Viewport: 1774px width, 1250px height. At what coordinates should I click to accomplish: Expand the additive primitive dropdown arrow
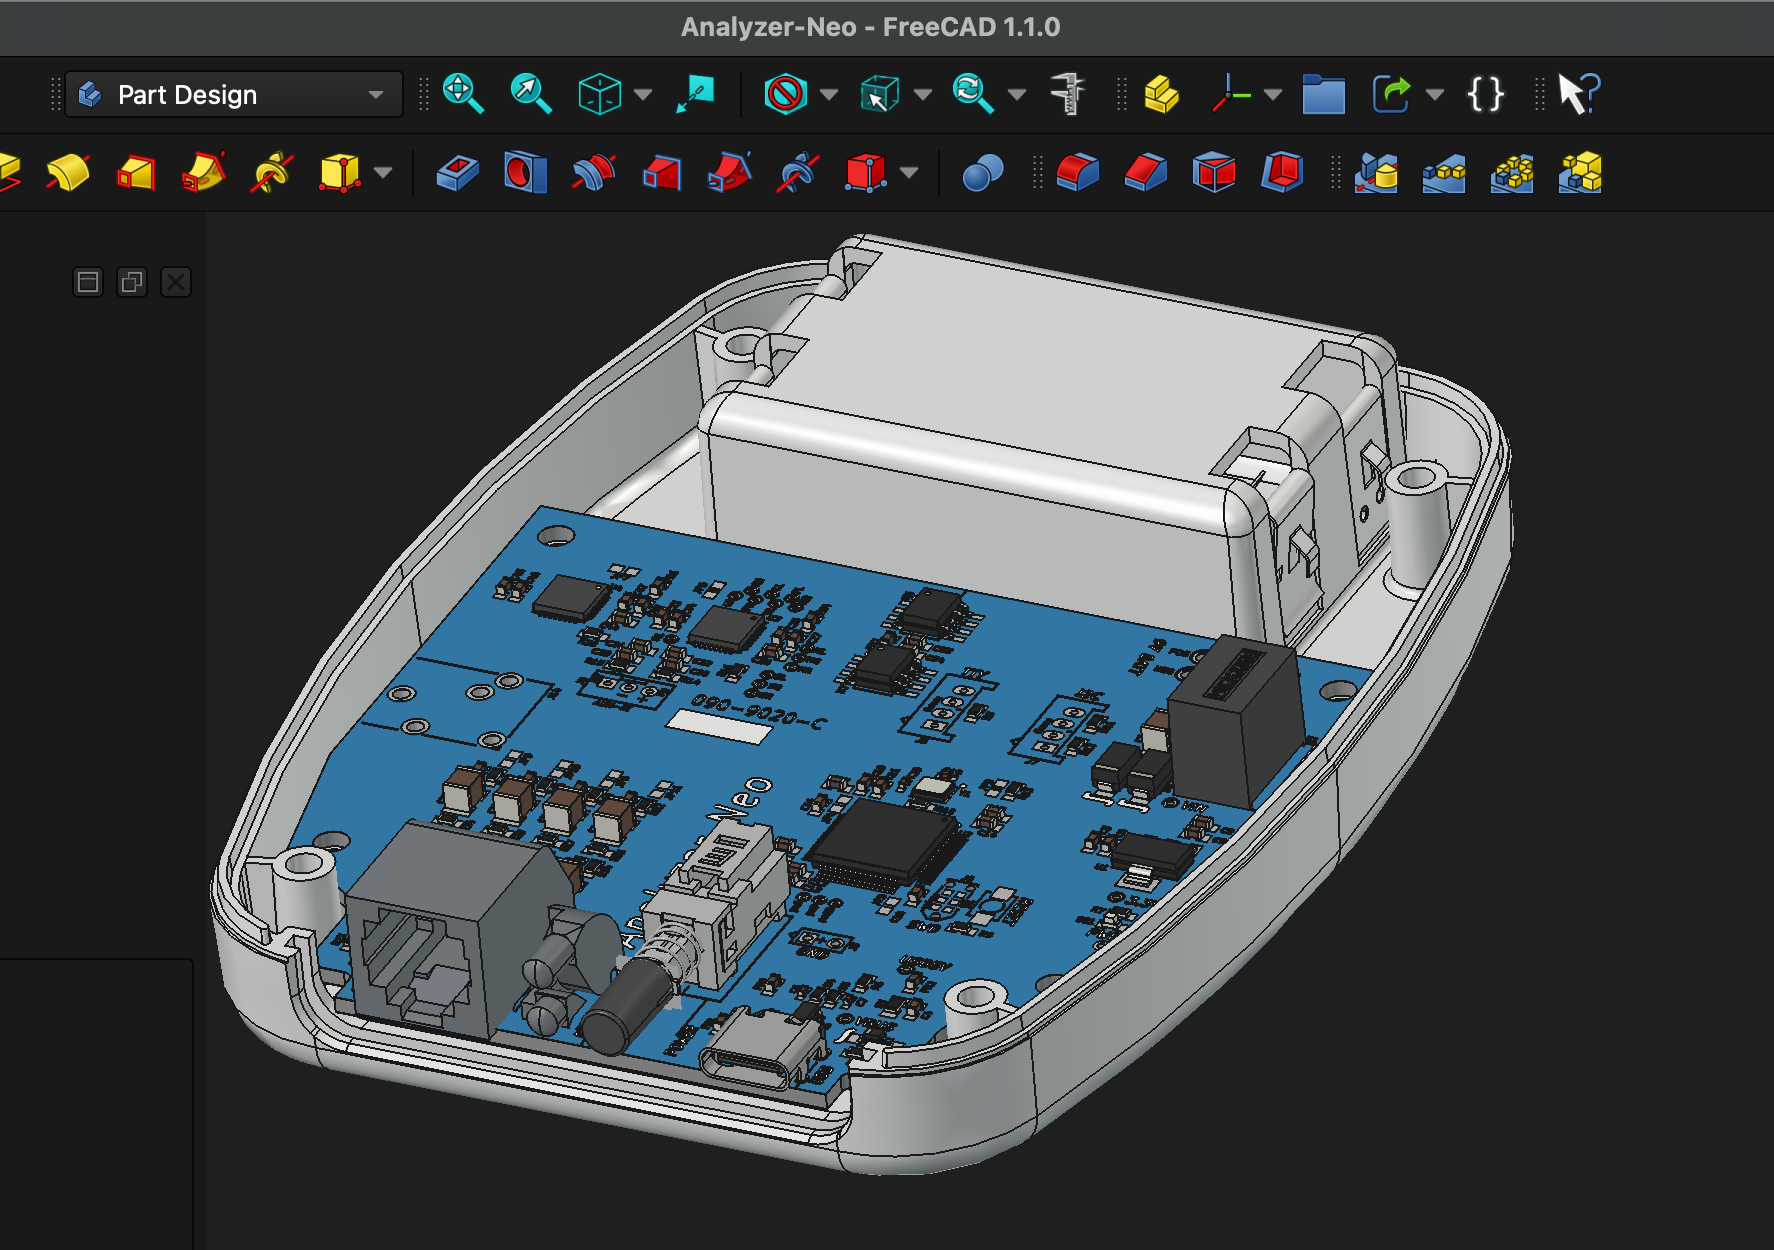point(383,172)
